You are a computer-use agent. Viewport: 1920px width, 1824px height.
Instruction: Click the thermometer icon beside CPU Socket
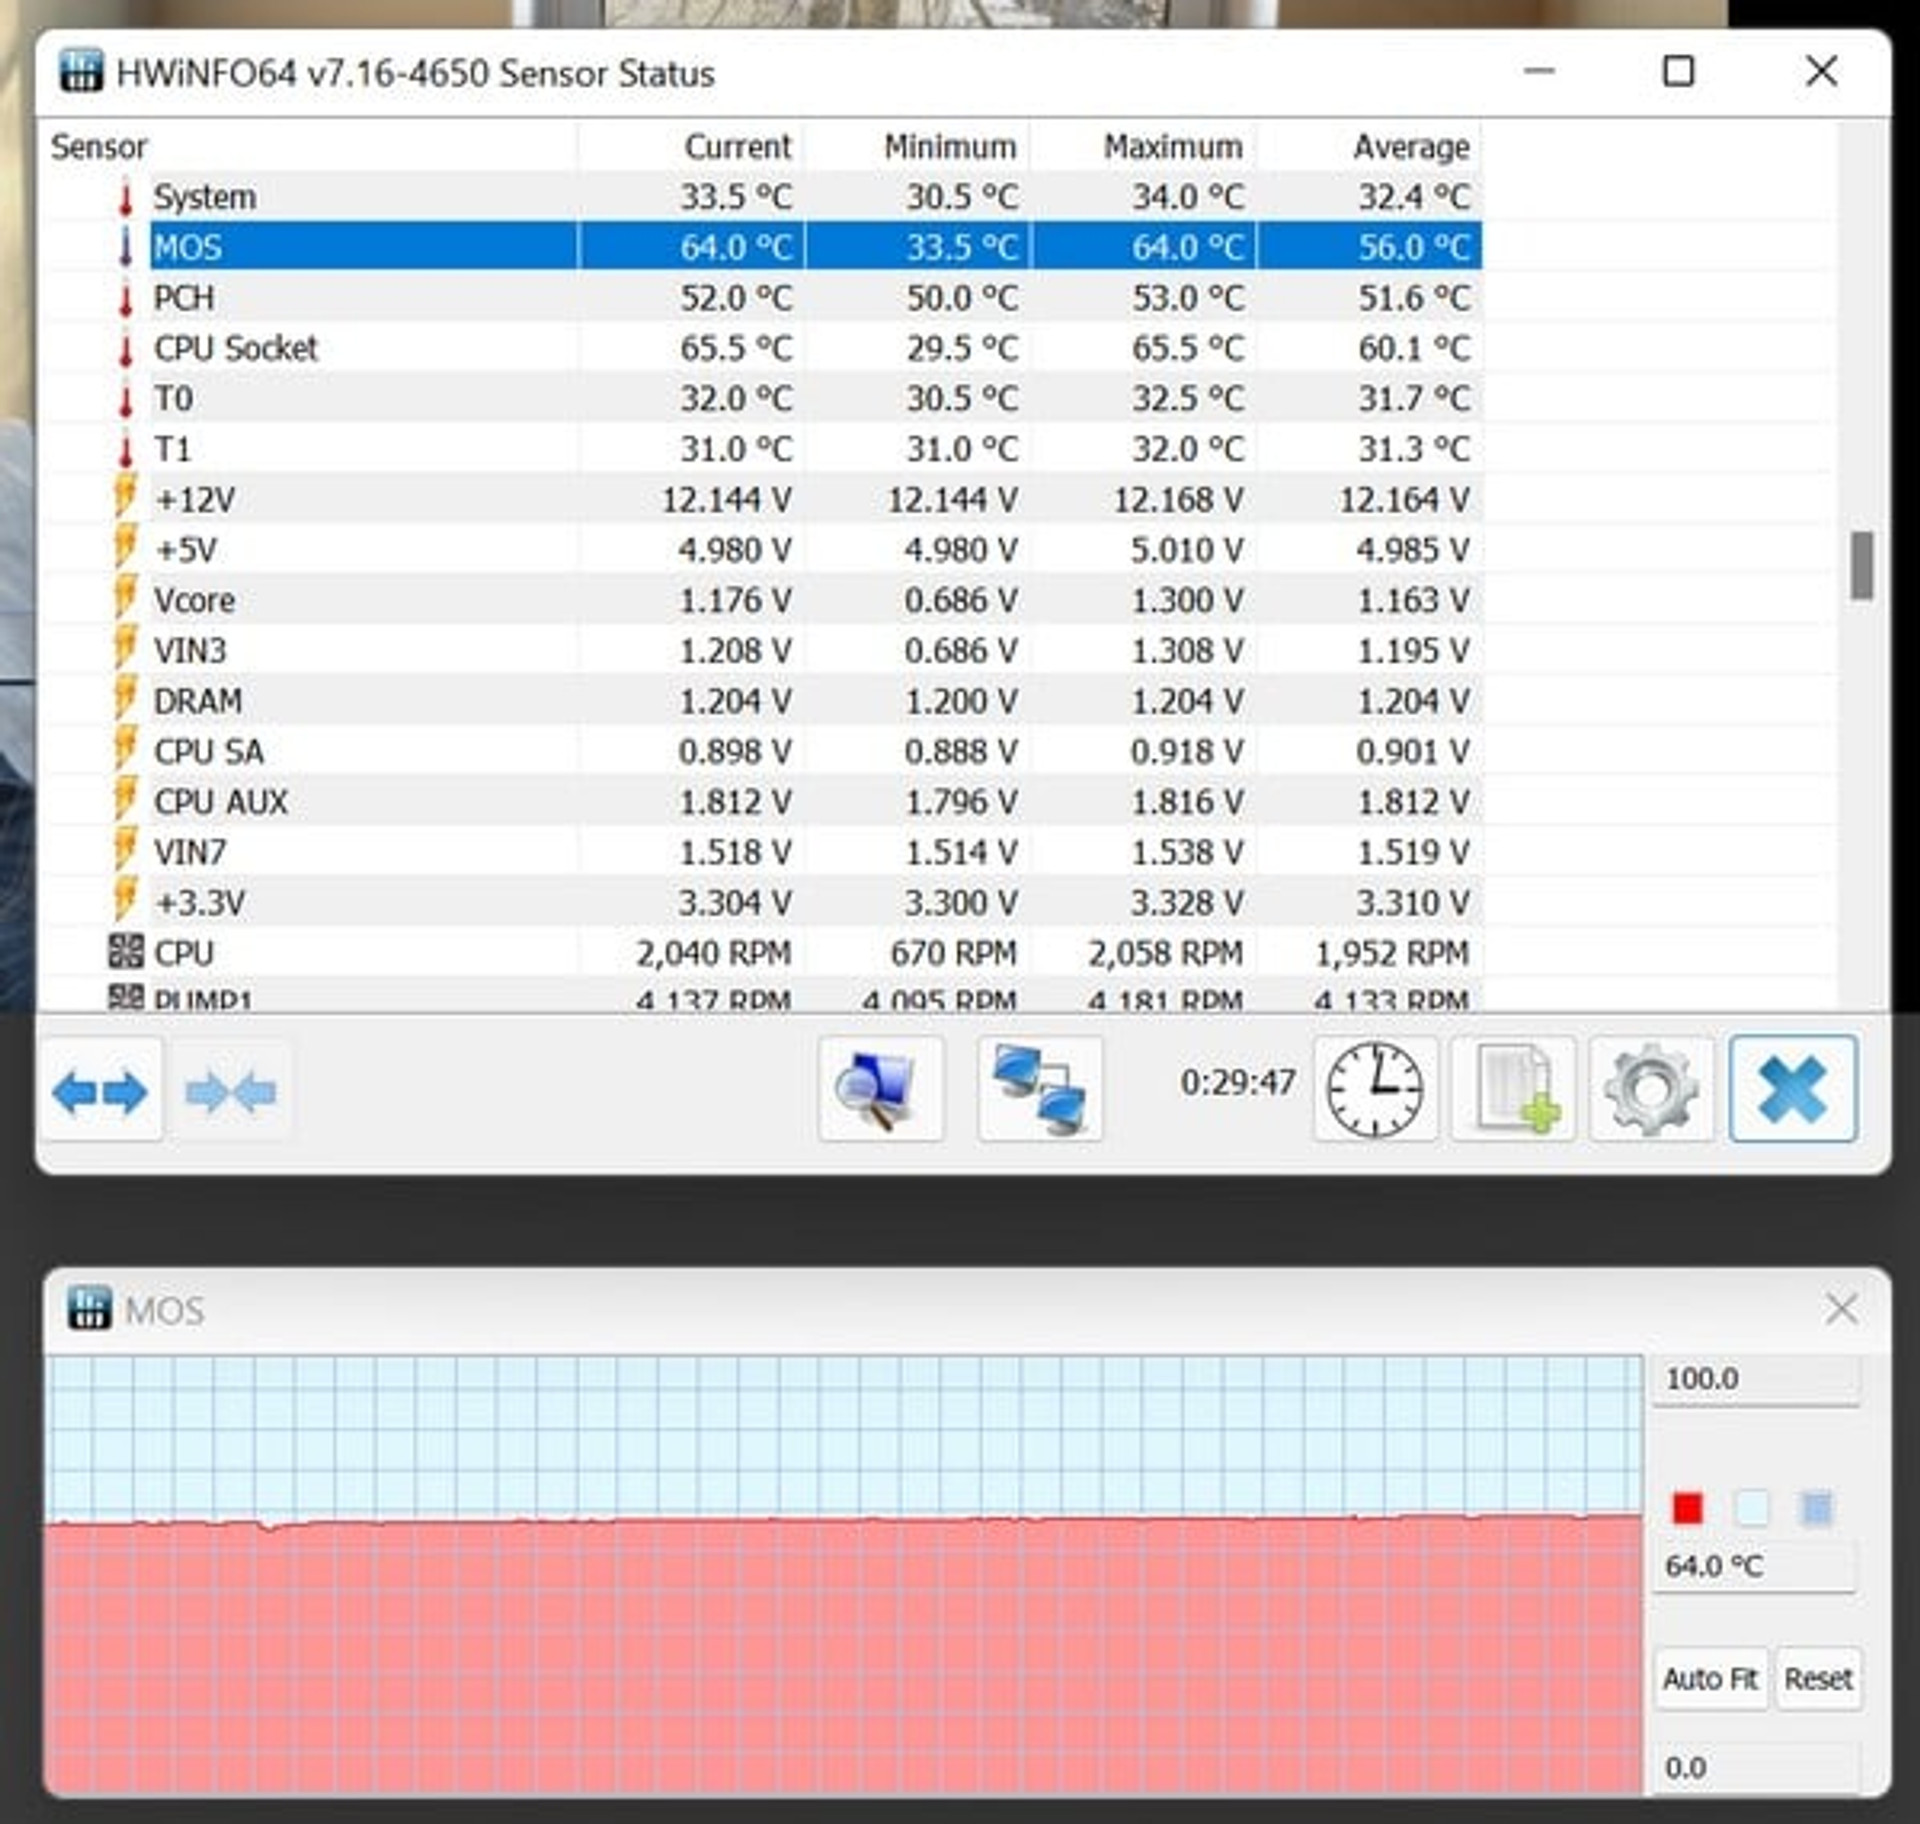click(x=126, y=349)
